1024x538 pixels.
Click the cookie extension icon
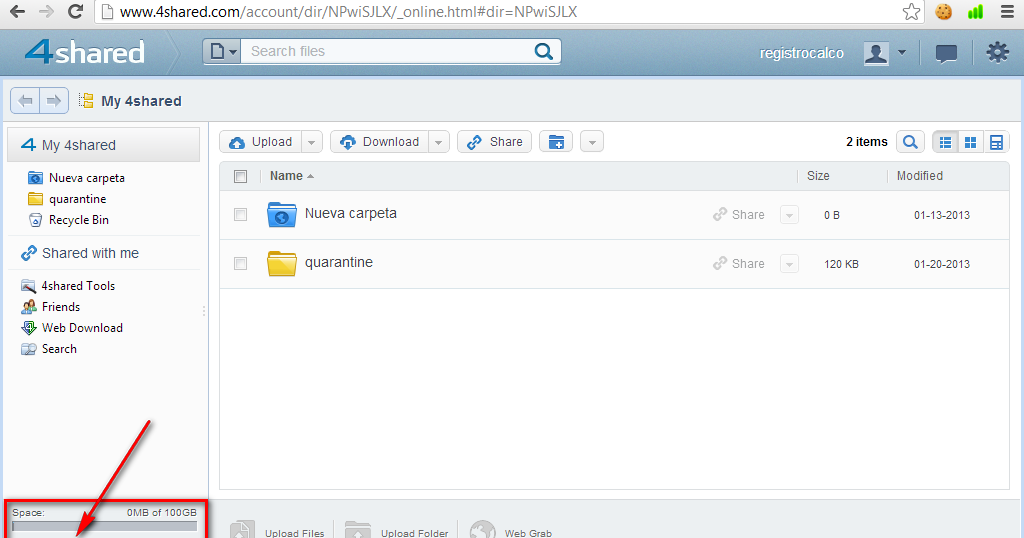(x=943, y=12)
